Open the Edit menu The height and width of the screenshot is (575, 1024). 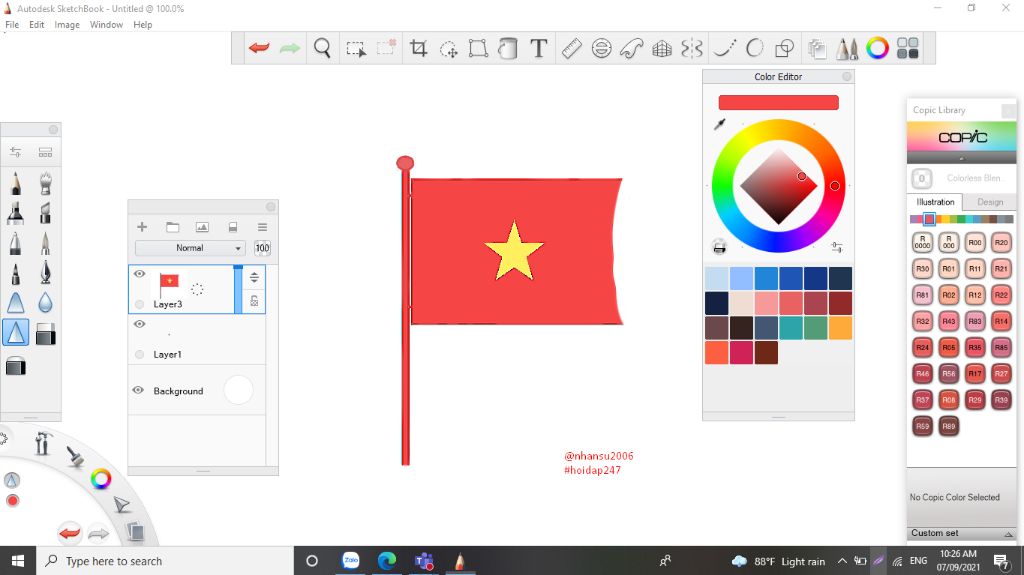37,25
